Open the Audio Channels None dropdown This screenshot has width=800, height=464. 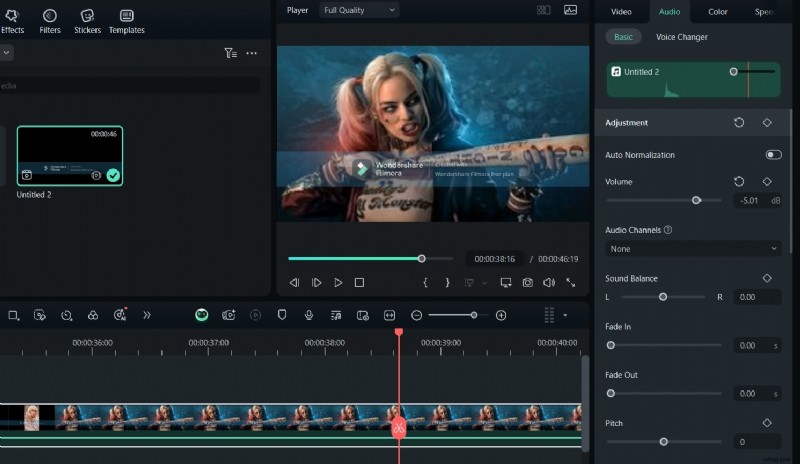click(x=693, y=249)
